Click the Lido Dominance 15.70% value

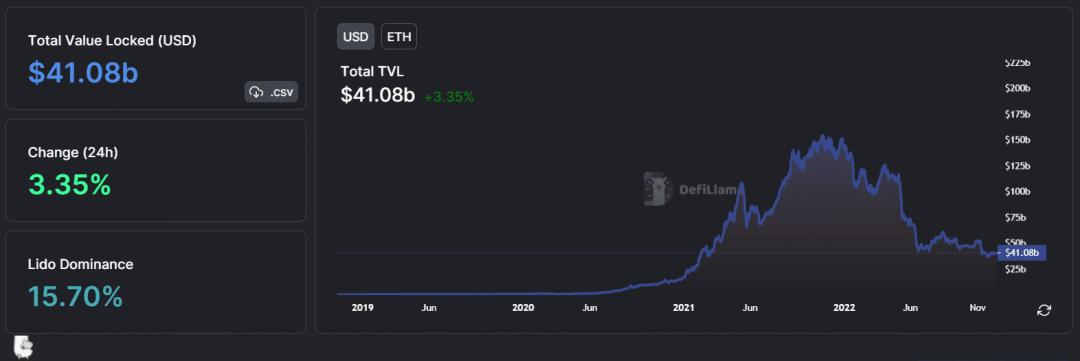coord(75,296)
